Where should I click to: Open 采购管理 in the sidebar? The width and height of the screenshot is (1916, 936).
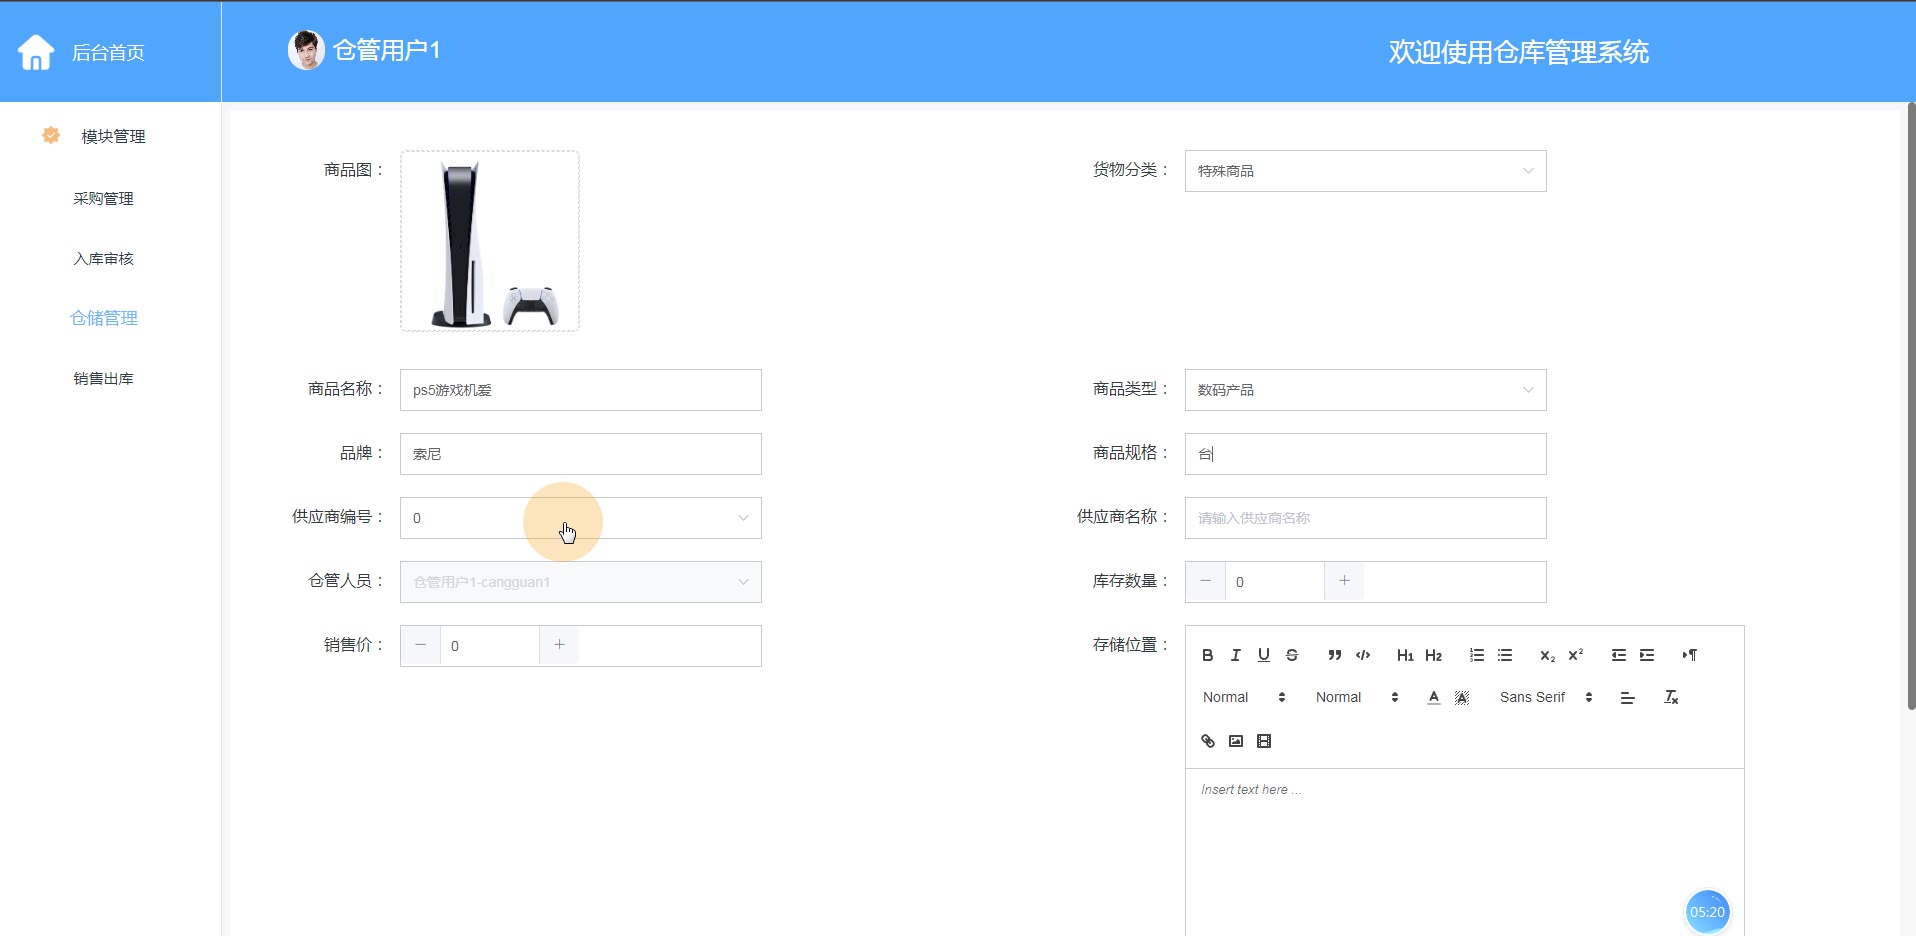click(103, 198)
